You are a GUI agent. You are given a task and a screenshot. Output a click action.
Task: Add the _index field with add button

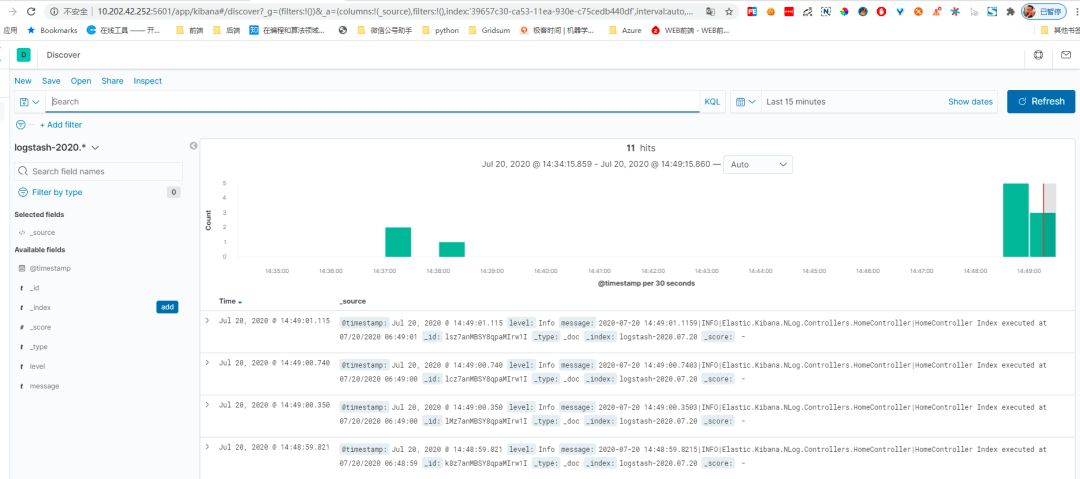(x=167, y=307)
